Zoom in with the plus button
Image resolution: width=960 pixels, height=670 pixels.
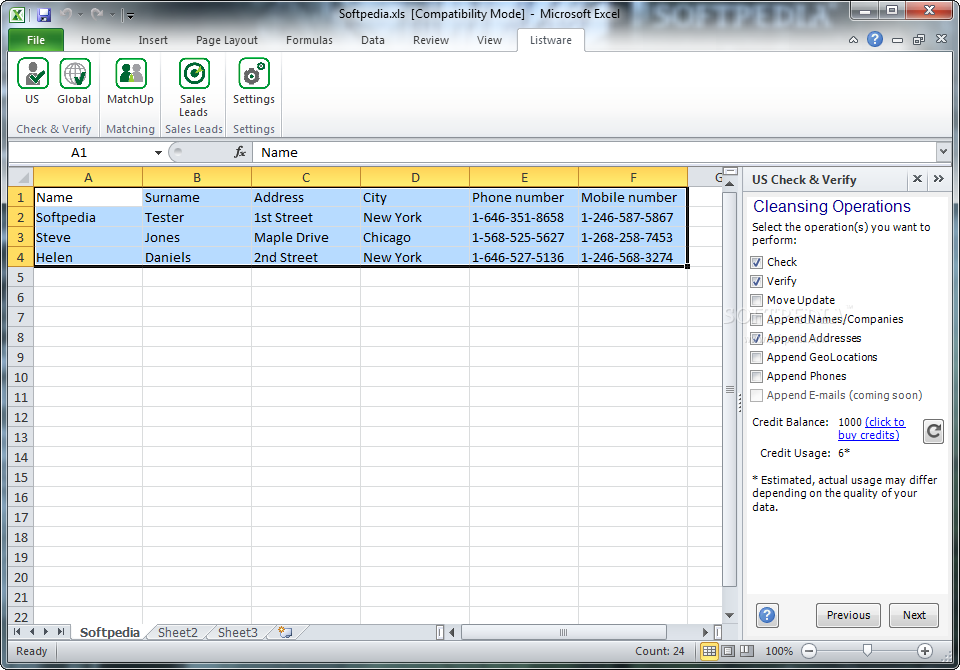[924, 651]
